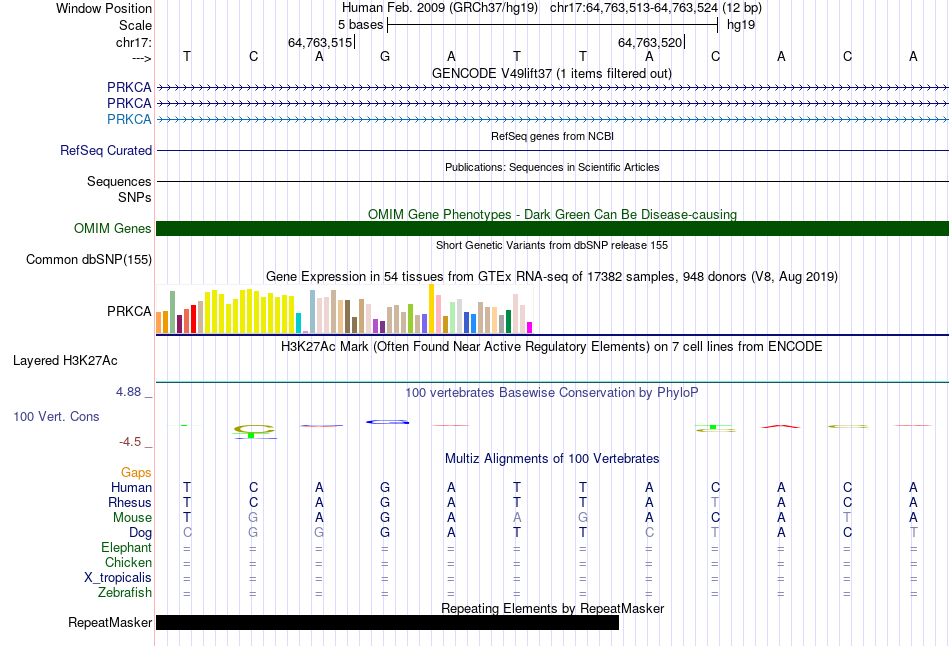Select the Chicken alignment row label
The width and height of the screenshot is (950, 646).
pyautogui.click(x=128, y=562)
